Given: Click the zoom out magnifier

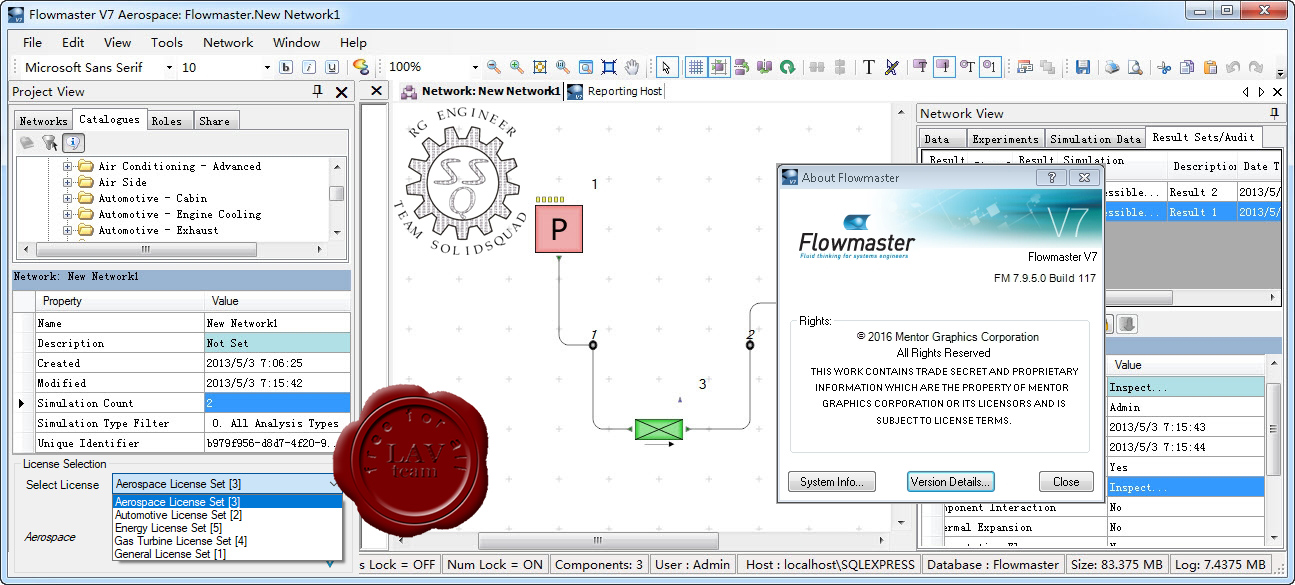Looking at the screenshot, I should click(494, 67).
